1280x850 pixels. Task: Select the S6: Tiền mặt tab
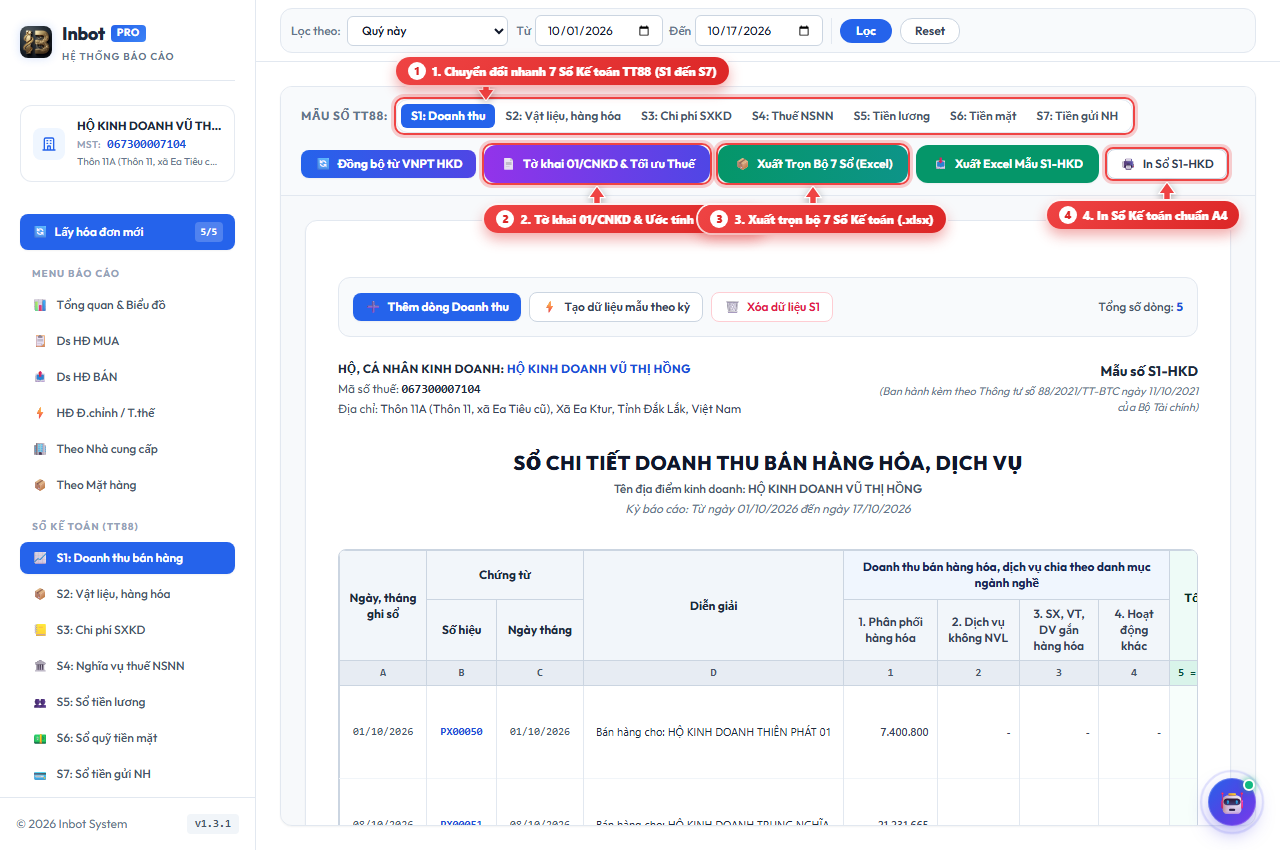click(983, 116)
